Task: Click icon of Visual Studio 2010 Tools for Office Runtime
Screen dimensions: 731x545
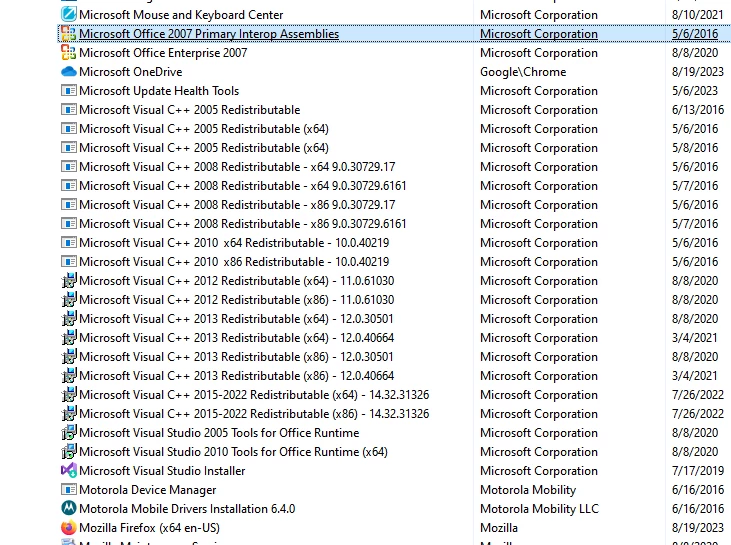Action: coord(69,452)
